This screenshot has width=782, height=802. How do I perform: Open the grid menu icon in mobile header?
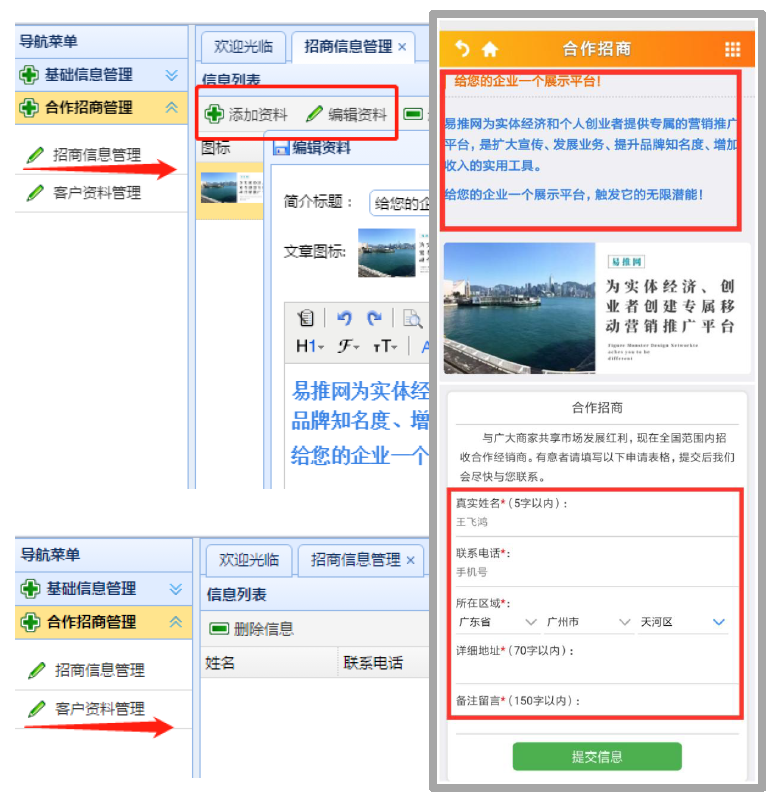732,49
